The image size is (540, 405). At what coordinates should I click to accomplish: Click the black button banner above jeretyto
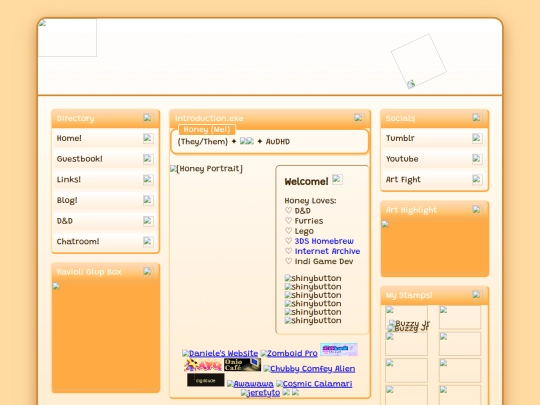[x=206, y=380]
